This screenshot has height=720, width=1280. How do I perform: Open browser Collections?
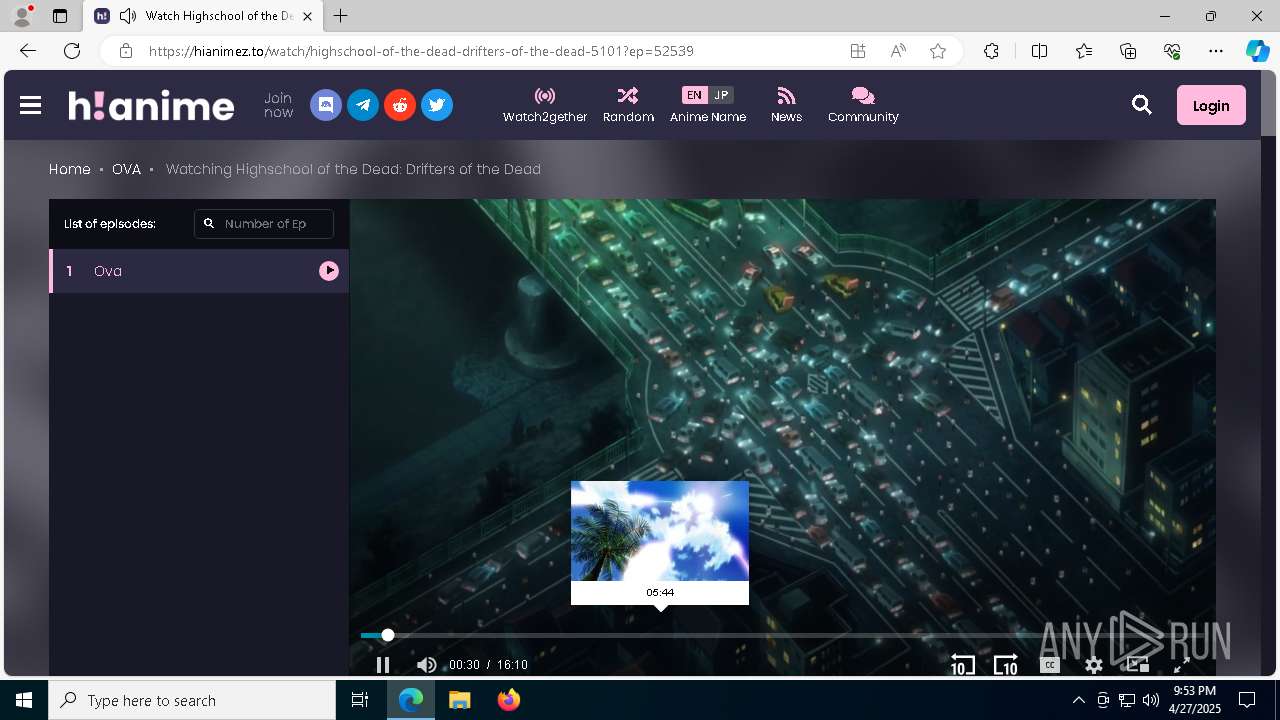1128,51
